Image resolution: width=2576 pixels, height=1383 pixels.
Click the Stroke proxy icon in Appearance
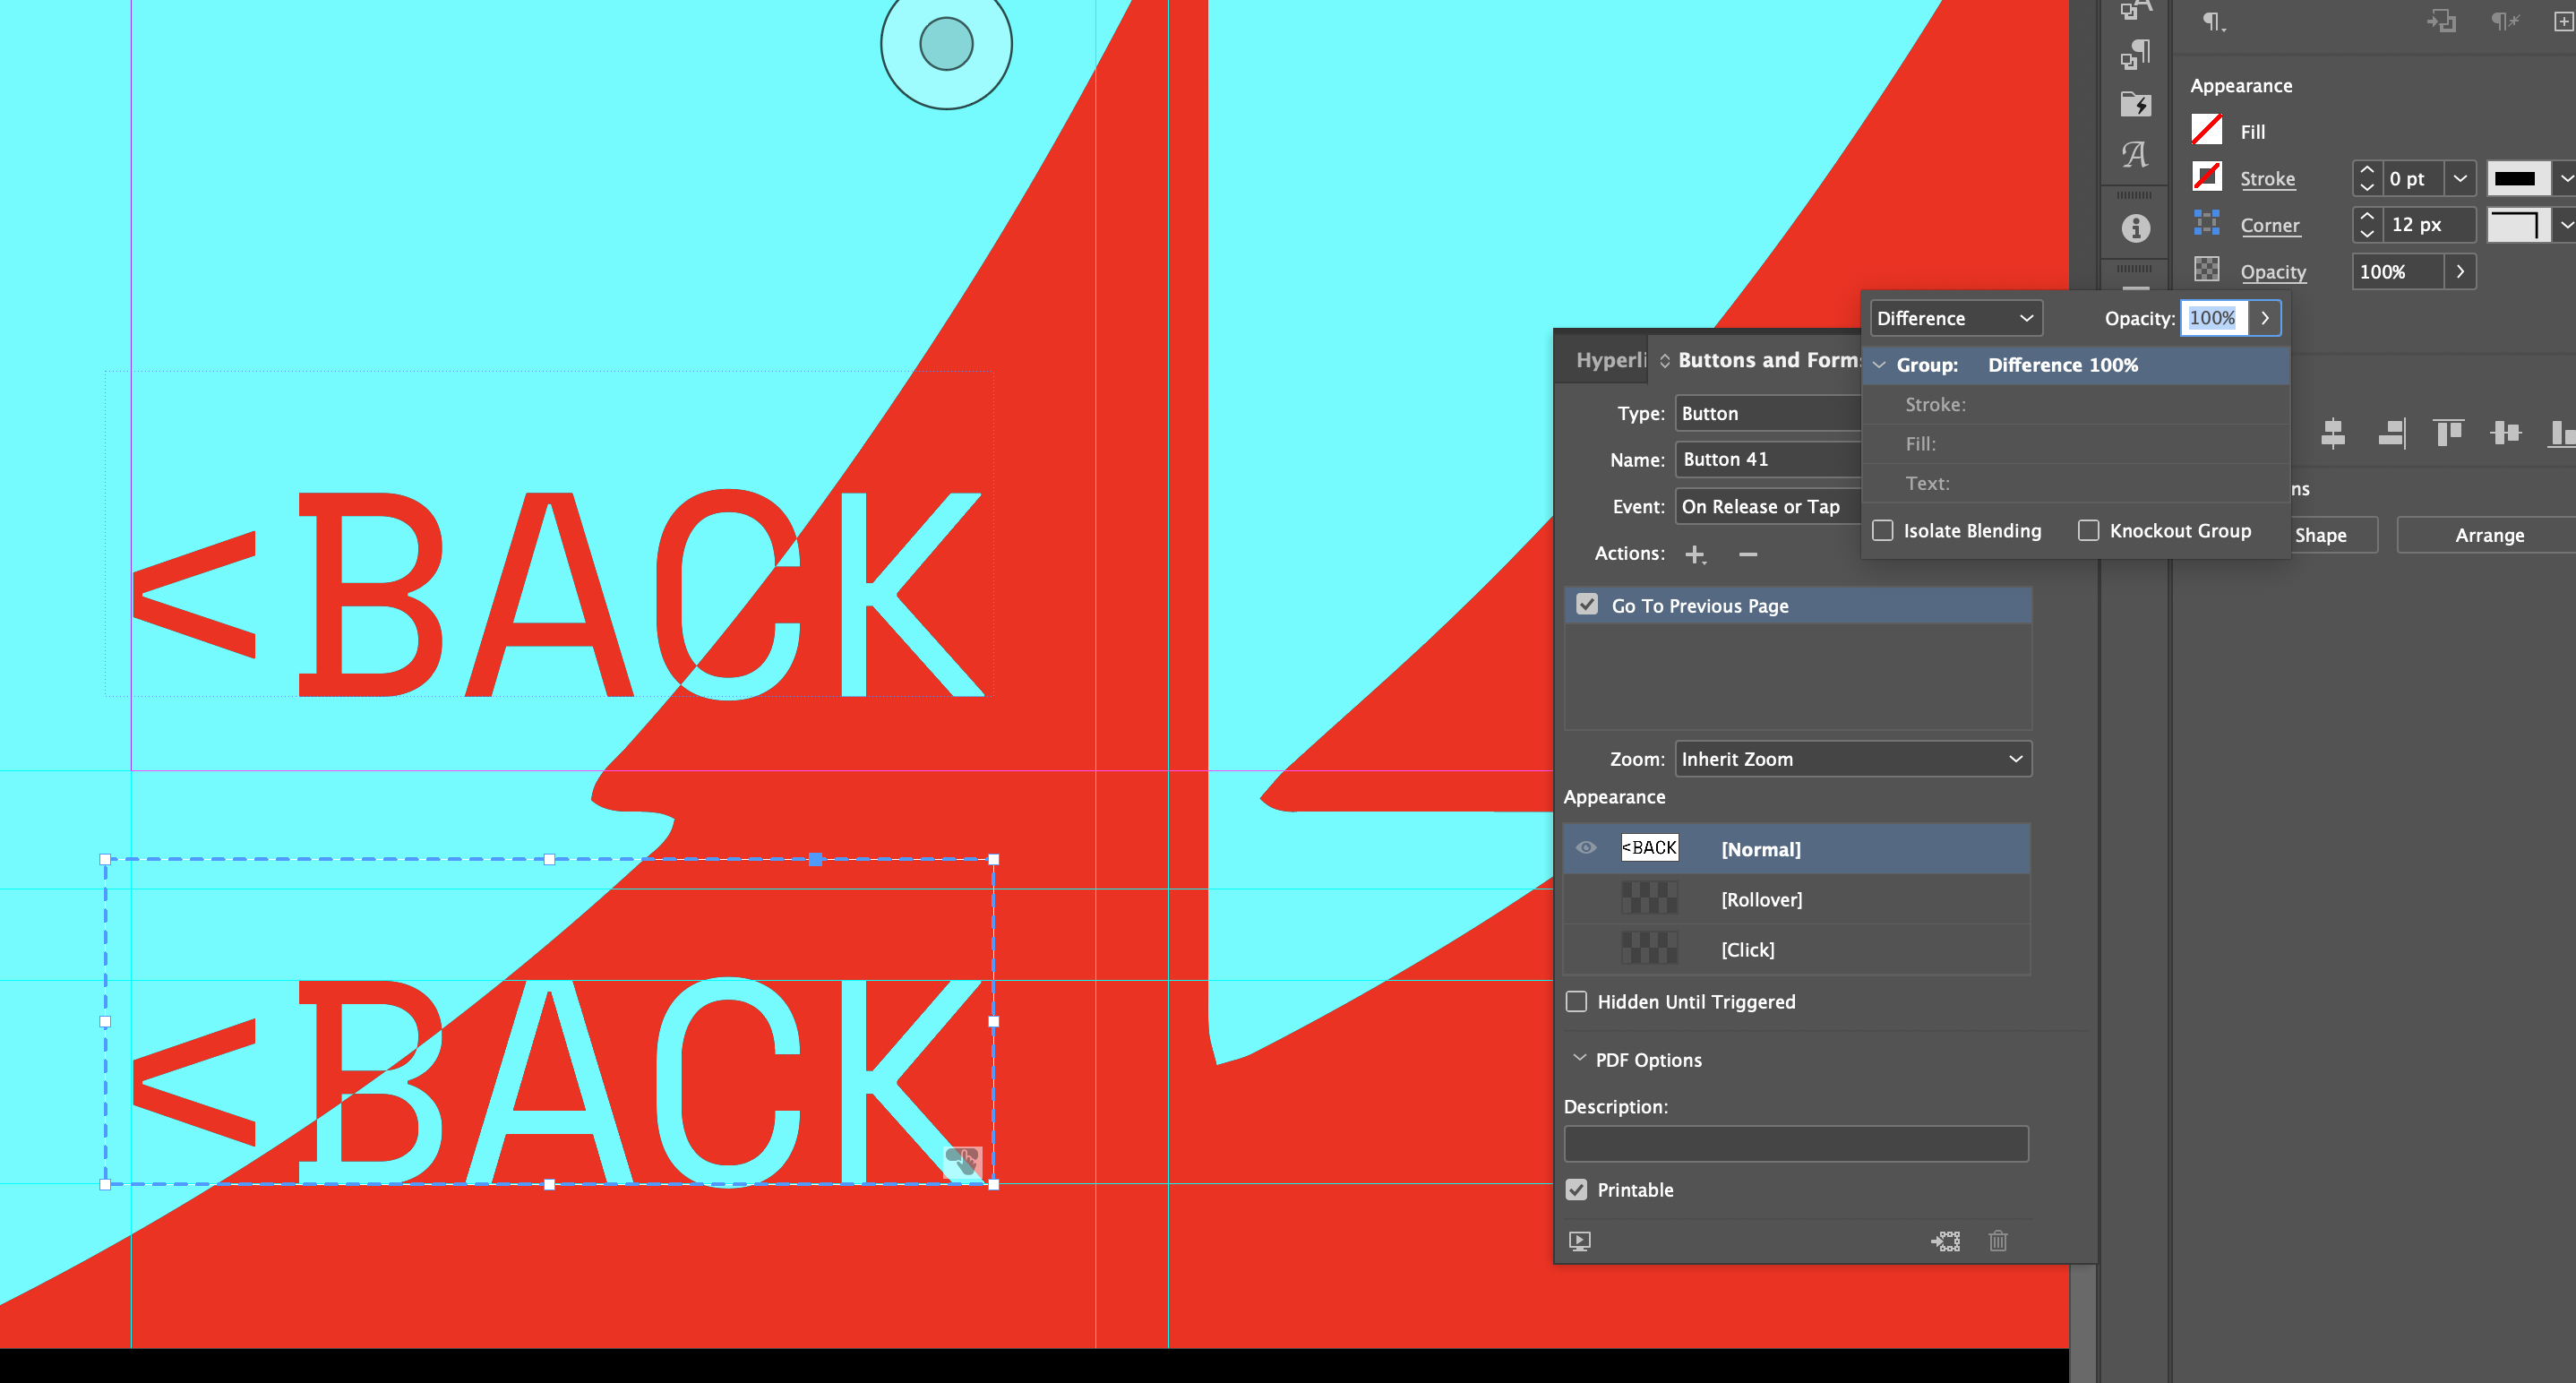click(2207, 177)
